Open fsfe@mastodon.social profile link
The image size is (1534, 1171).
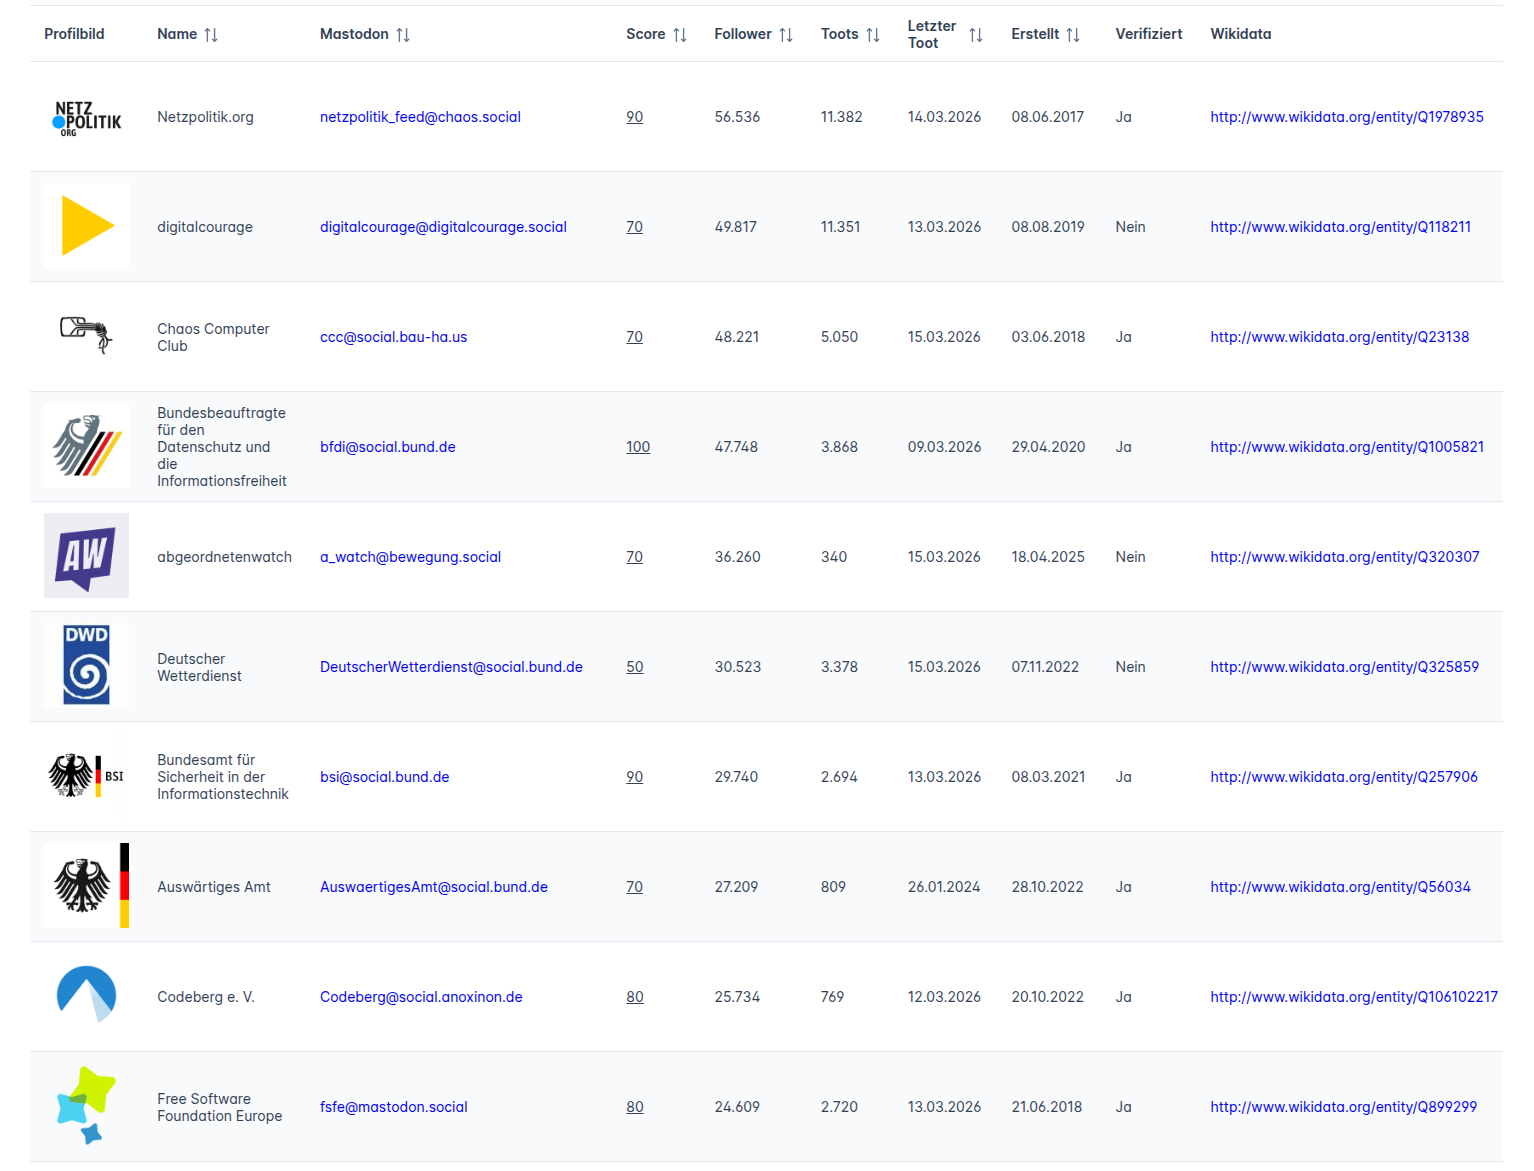click(393, 1107)
